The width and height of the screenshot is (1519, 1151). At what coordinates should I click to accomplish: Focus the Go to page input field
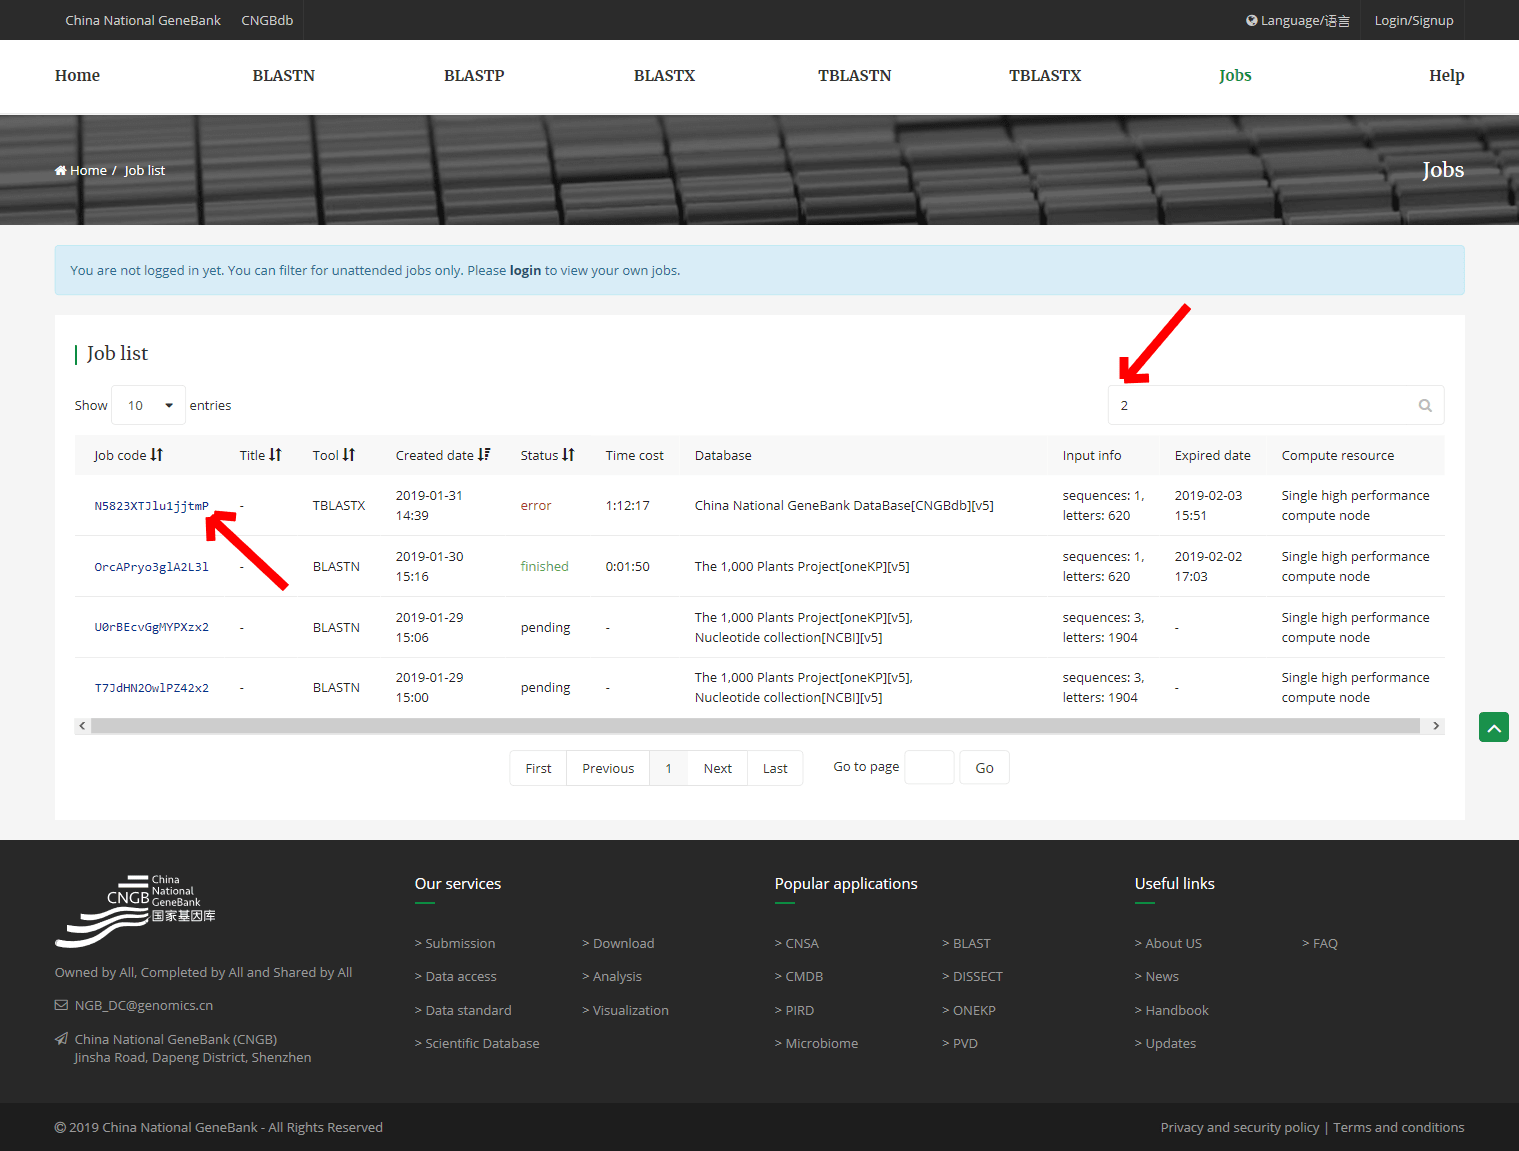click(x=929, y=767)
